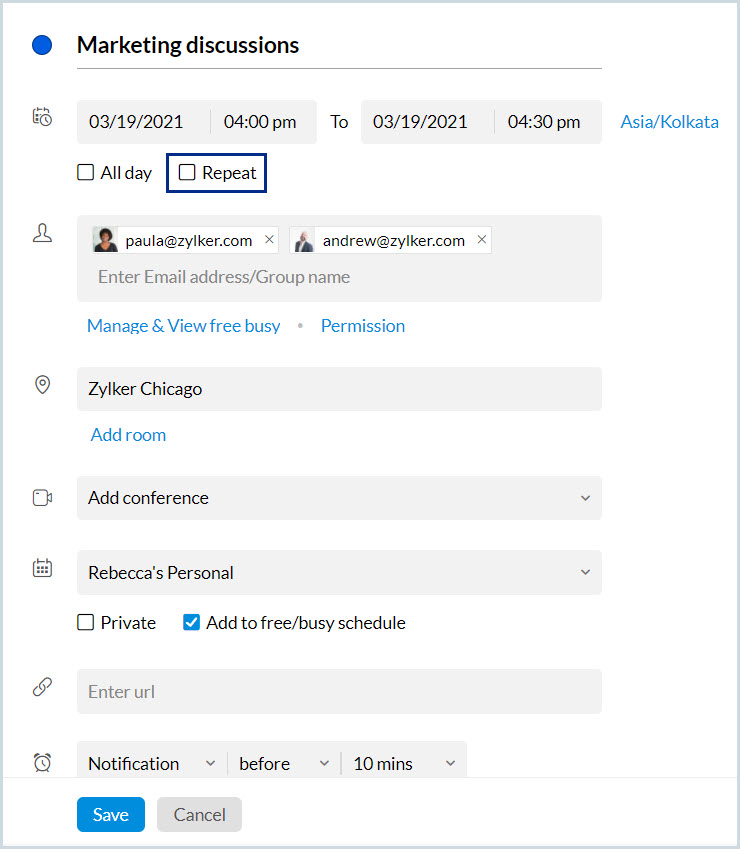The image size is (740, 849).
Task: Click the Save button
Action: point(110,815)
